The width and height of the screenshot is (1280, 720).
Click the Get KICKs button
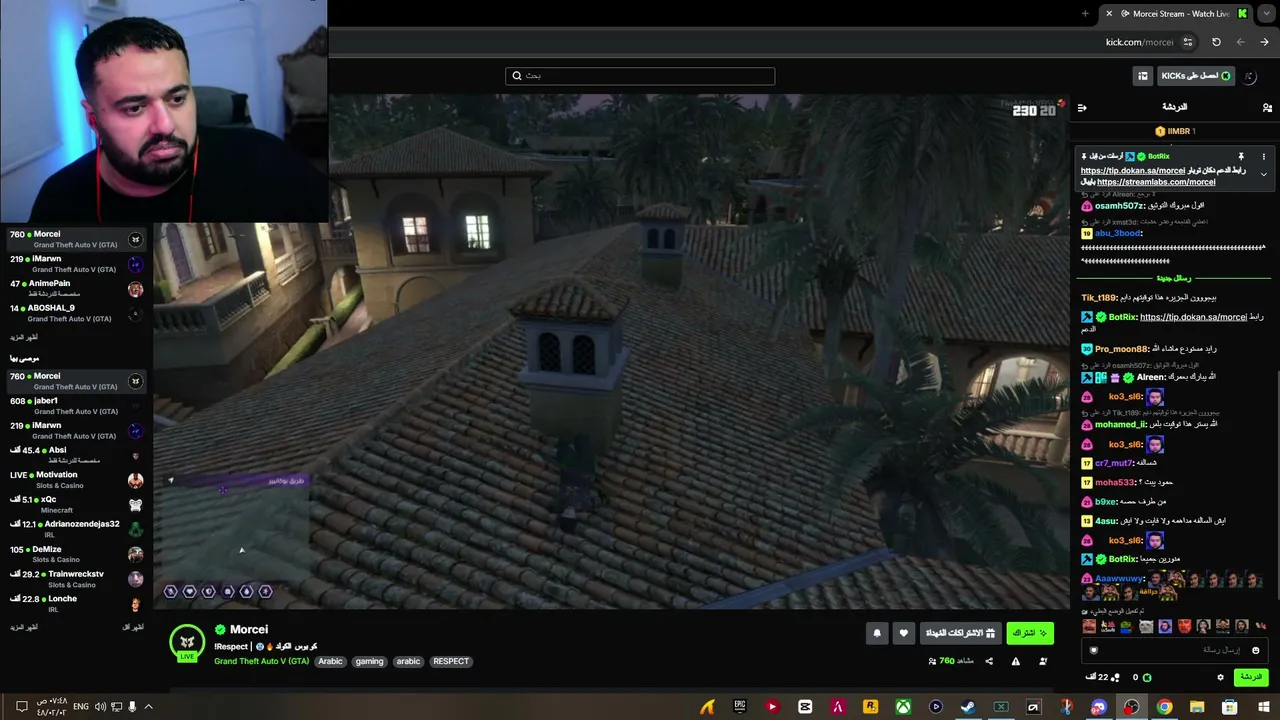click(1196, 76)
